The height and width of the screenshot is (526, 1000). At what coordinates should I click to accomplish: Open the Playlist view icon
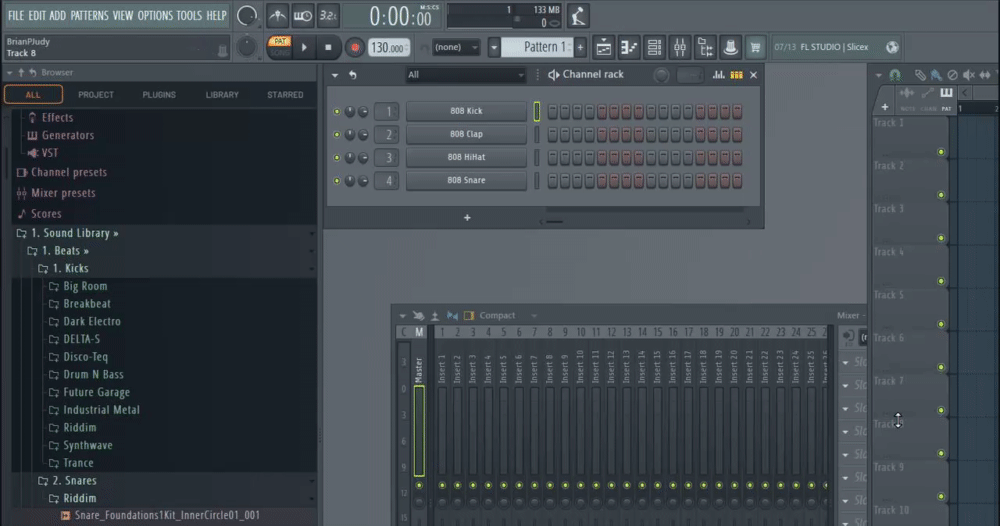pos(603,47)
